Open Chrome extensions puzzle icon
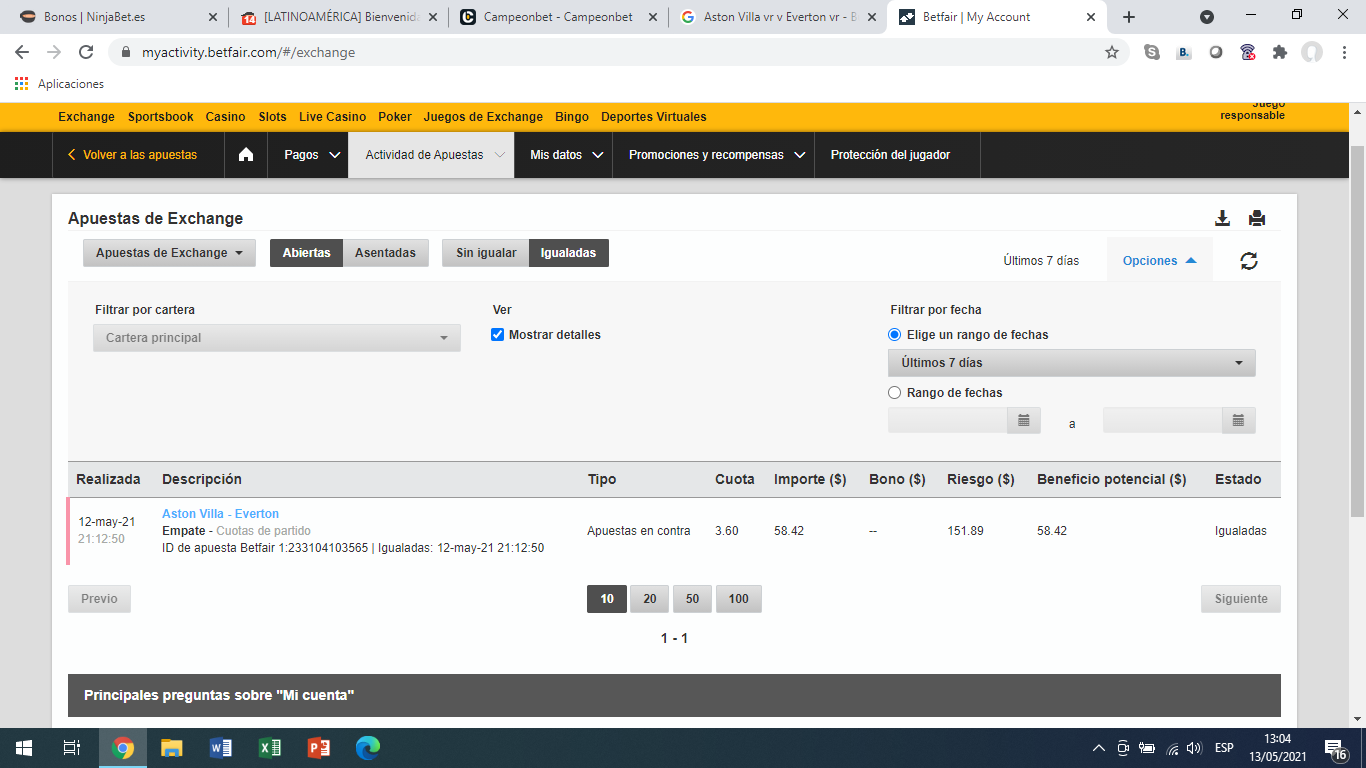The width and height of the screenshot is (1366, 768). pyautogui.click(x=1279, y=52)
